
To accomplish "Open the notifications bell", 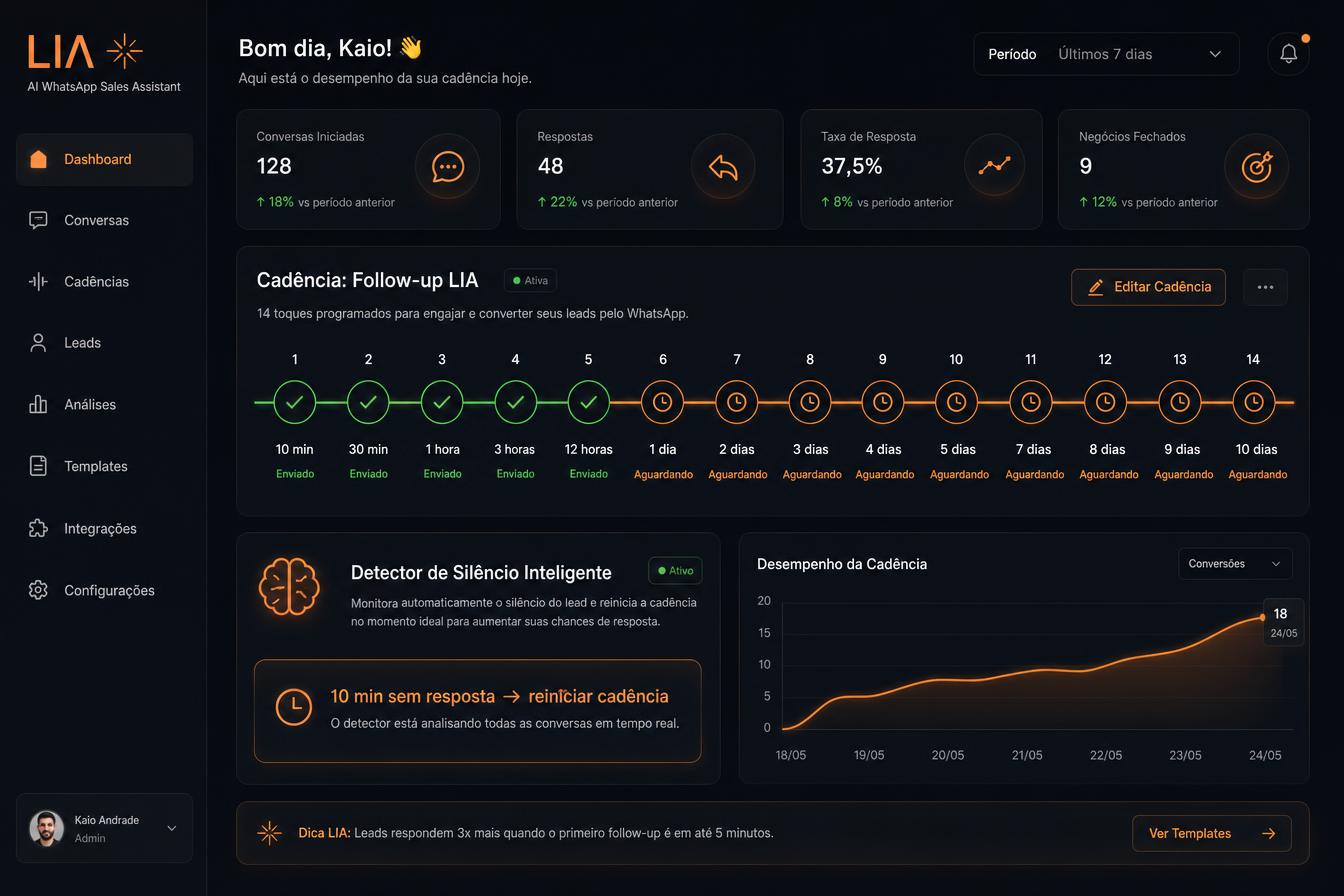I will [x=1288, y=54].
